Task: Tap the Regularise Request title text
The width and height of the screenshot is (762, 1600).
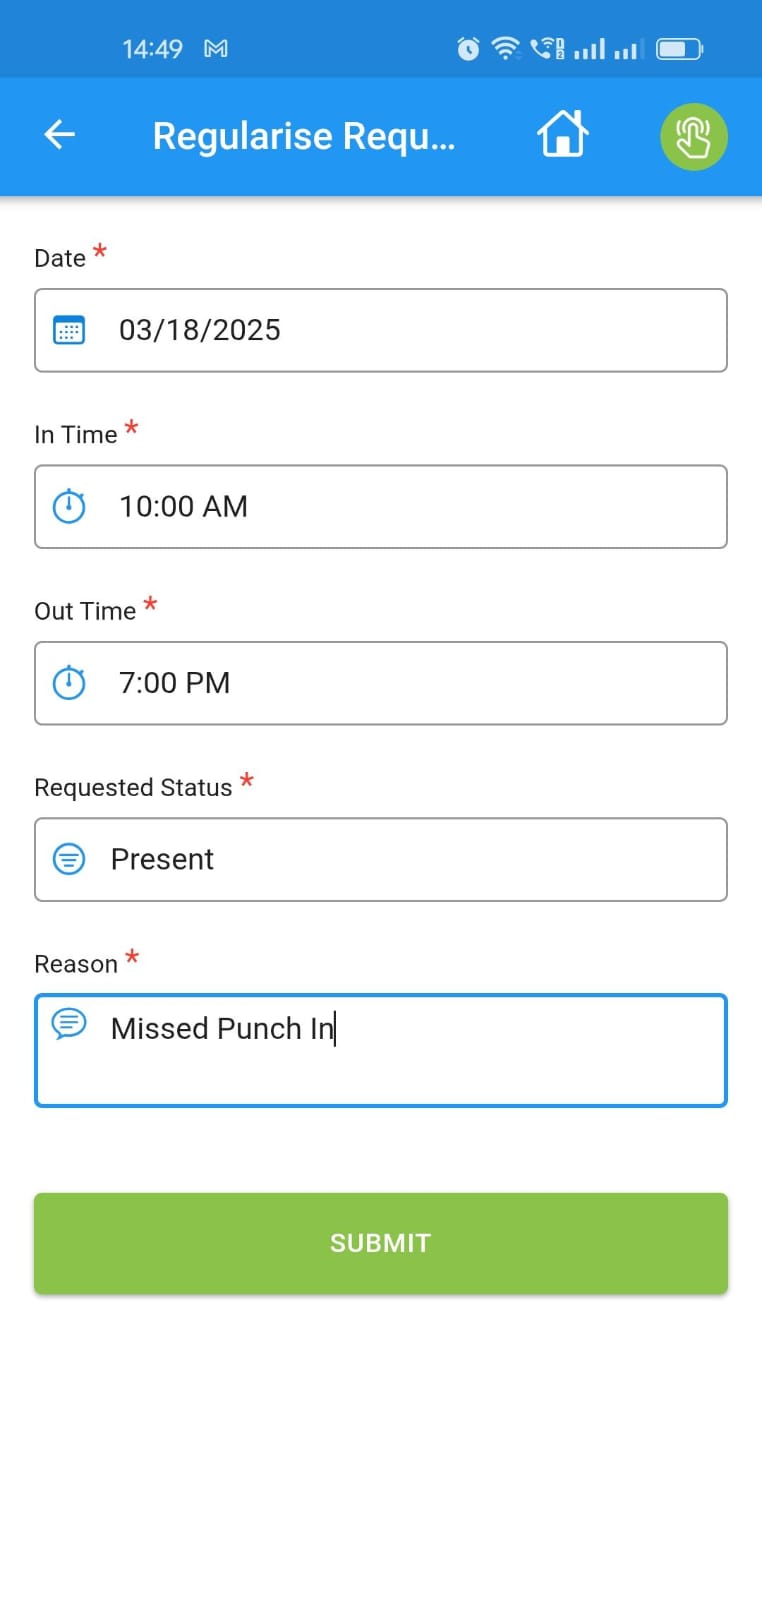Action: (x=304, y=136)
